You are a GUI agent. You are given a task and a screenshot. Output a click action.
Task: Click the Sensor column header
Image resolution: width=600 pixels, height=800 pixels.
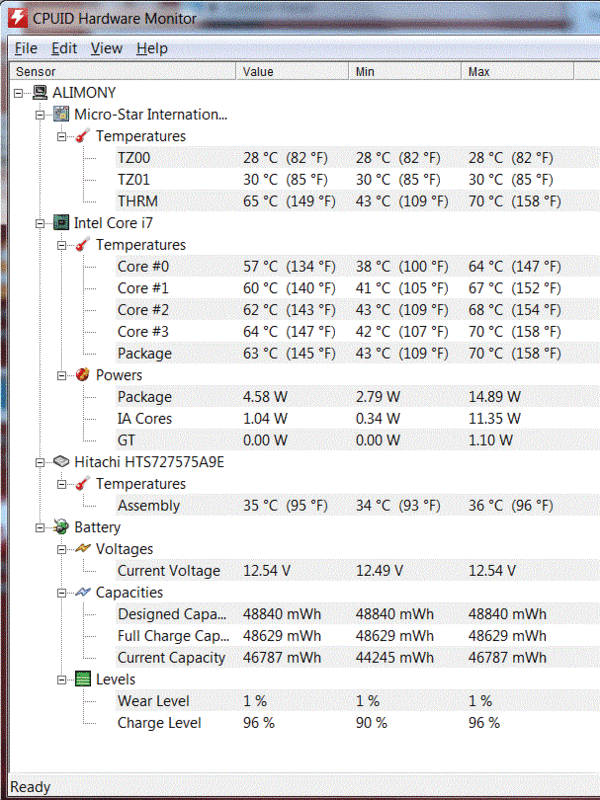pos(122,71)
